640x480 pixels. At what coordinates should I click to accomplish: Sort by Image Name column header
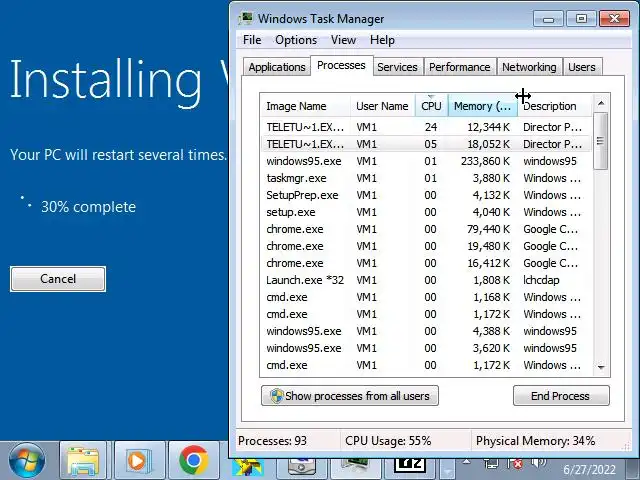(x=305, y=106)
